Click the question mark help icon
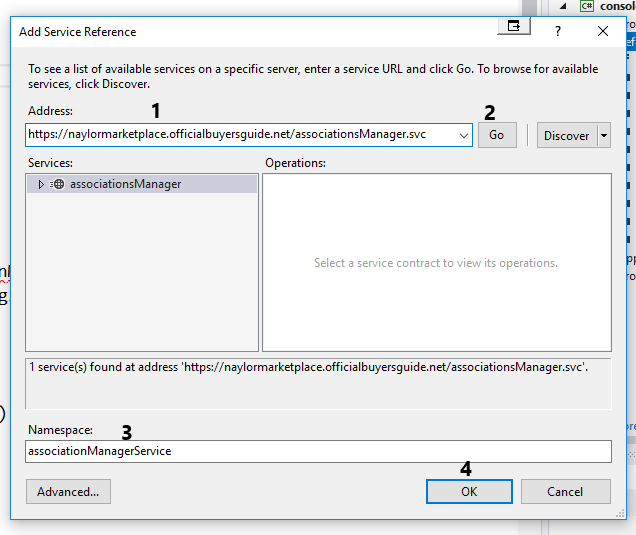636x535 pixels. [x=558, y=31]
